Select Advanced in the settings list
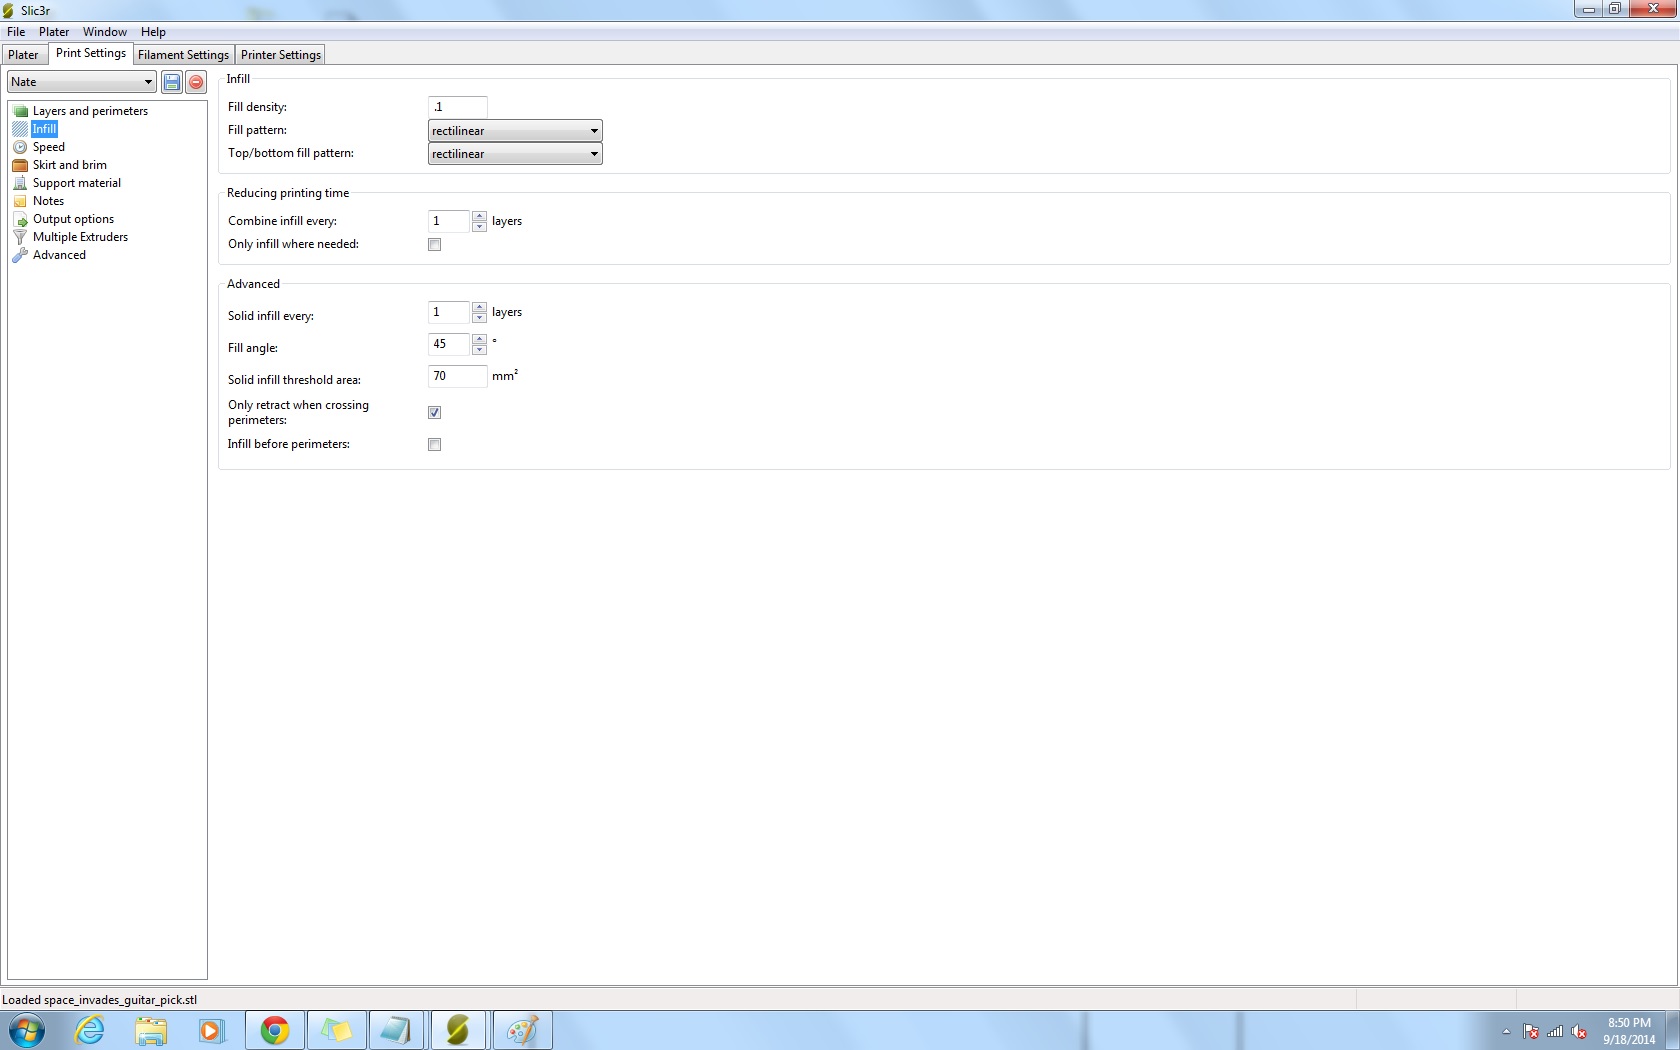Image resolution: width=1680 pixels, height=1050 pixels. (x=60, y=255)
